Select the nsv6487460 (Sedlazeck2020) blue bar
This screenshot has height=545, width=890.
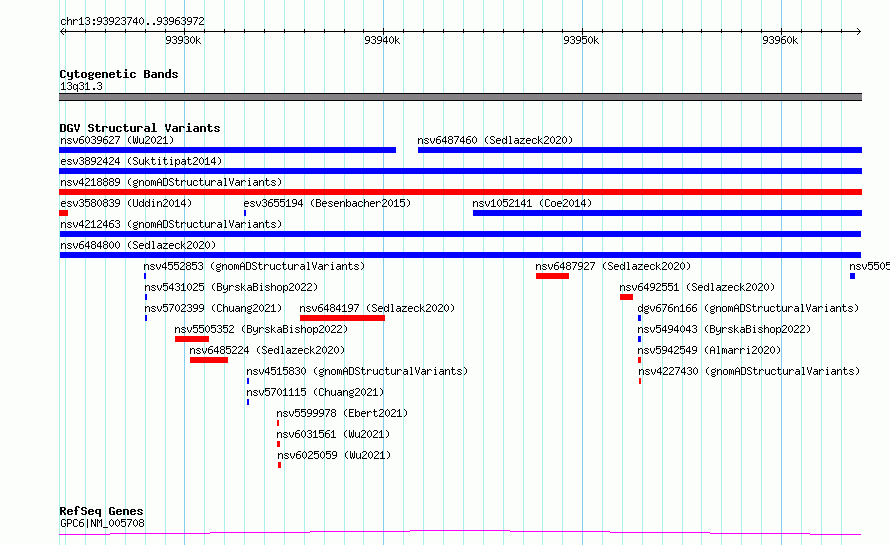(640, 150)
